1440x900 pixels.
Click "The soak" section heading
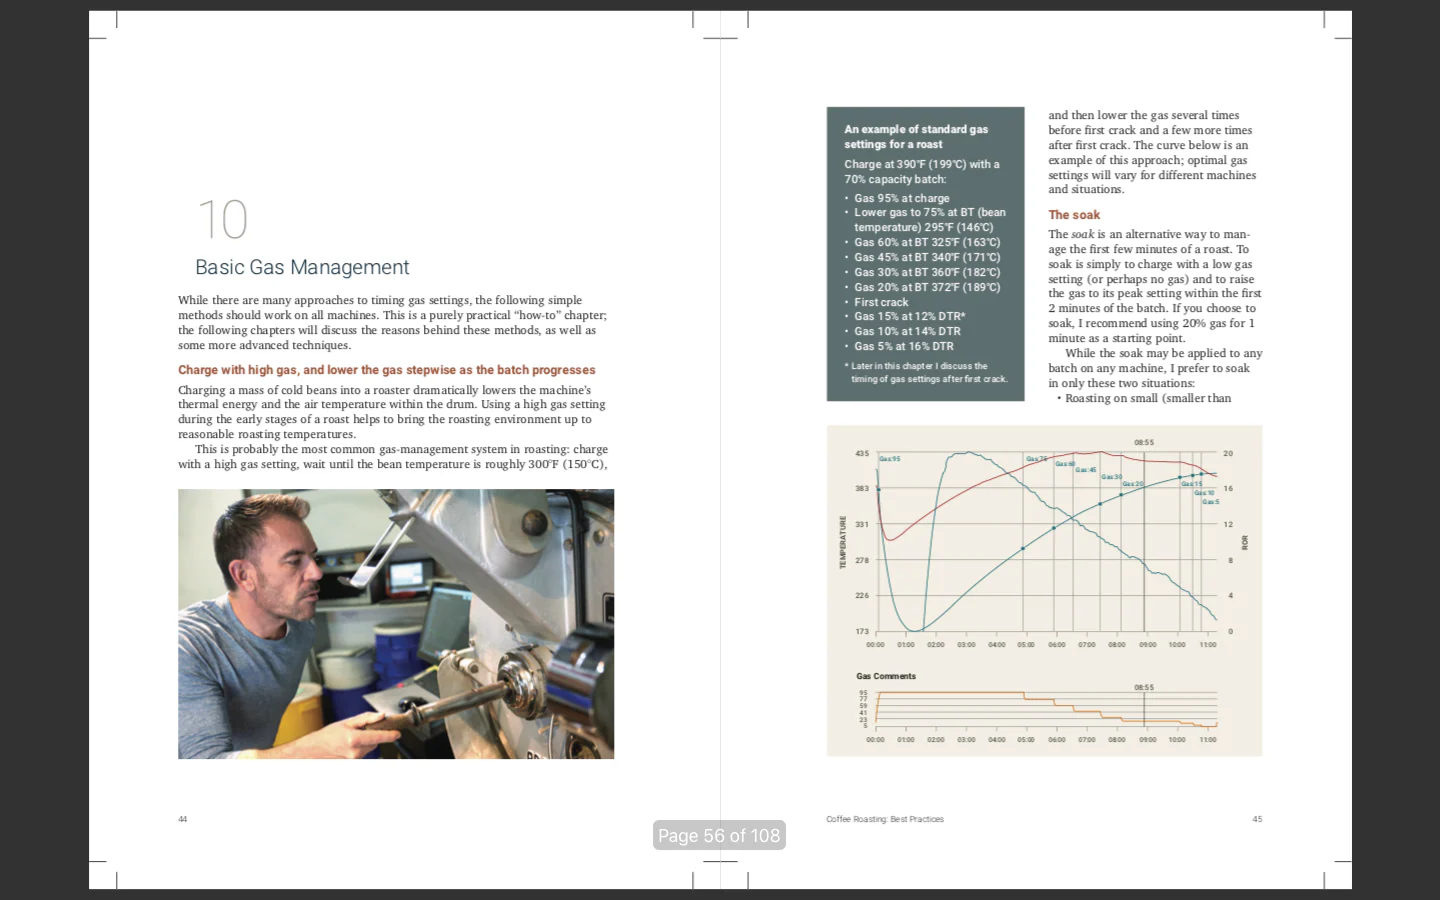[1073, 215]
